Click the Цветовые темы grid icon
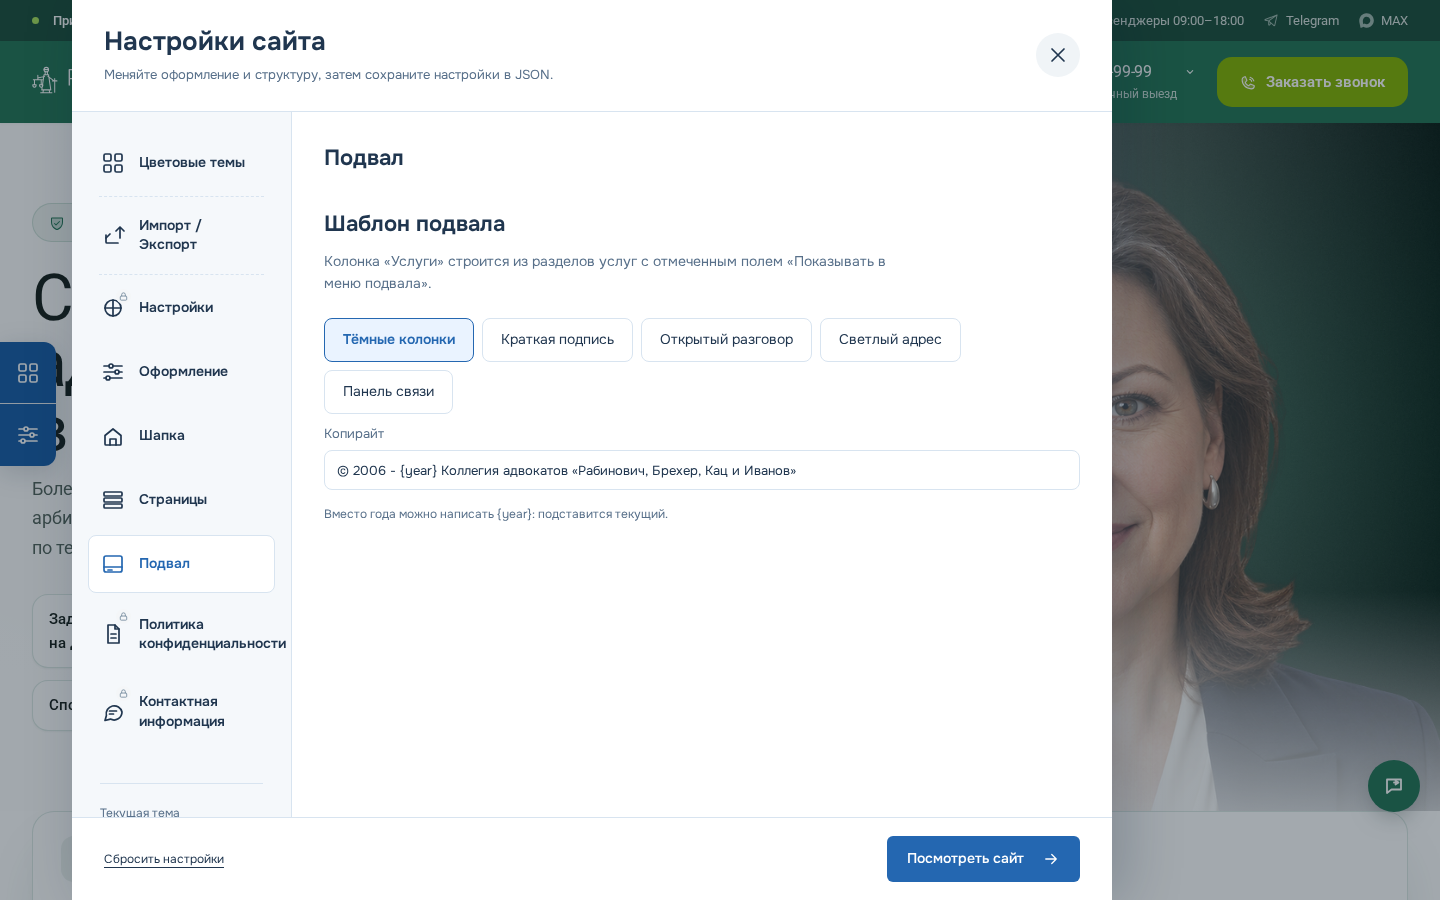The height and width of the screenshot is (900, 1440). coord(113,163)
